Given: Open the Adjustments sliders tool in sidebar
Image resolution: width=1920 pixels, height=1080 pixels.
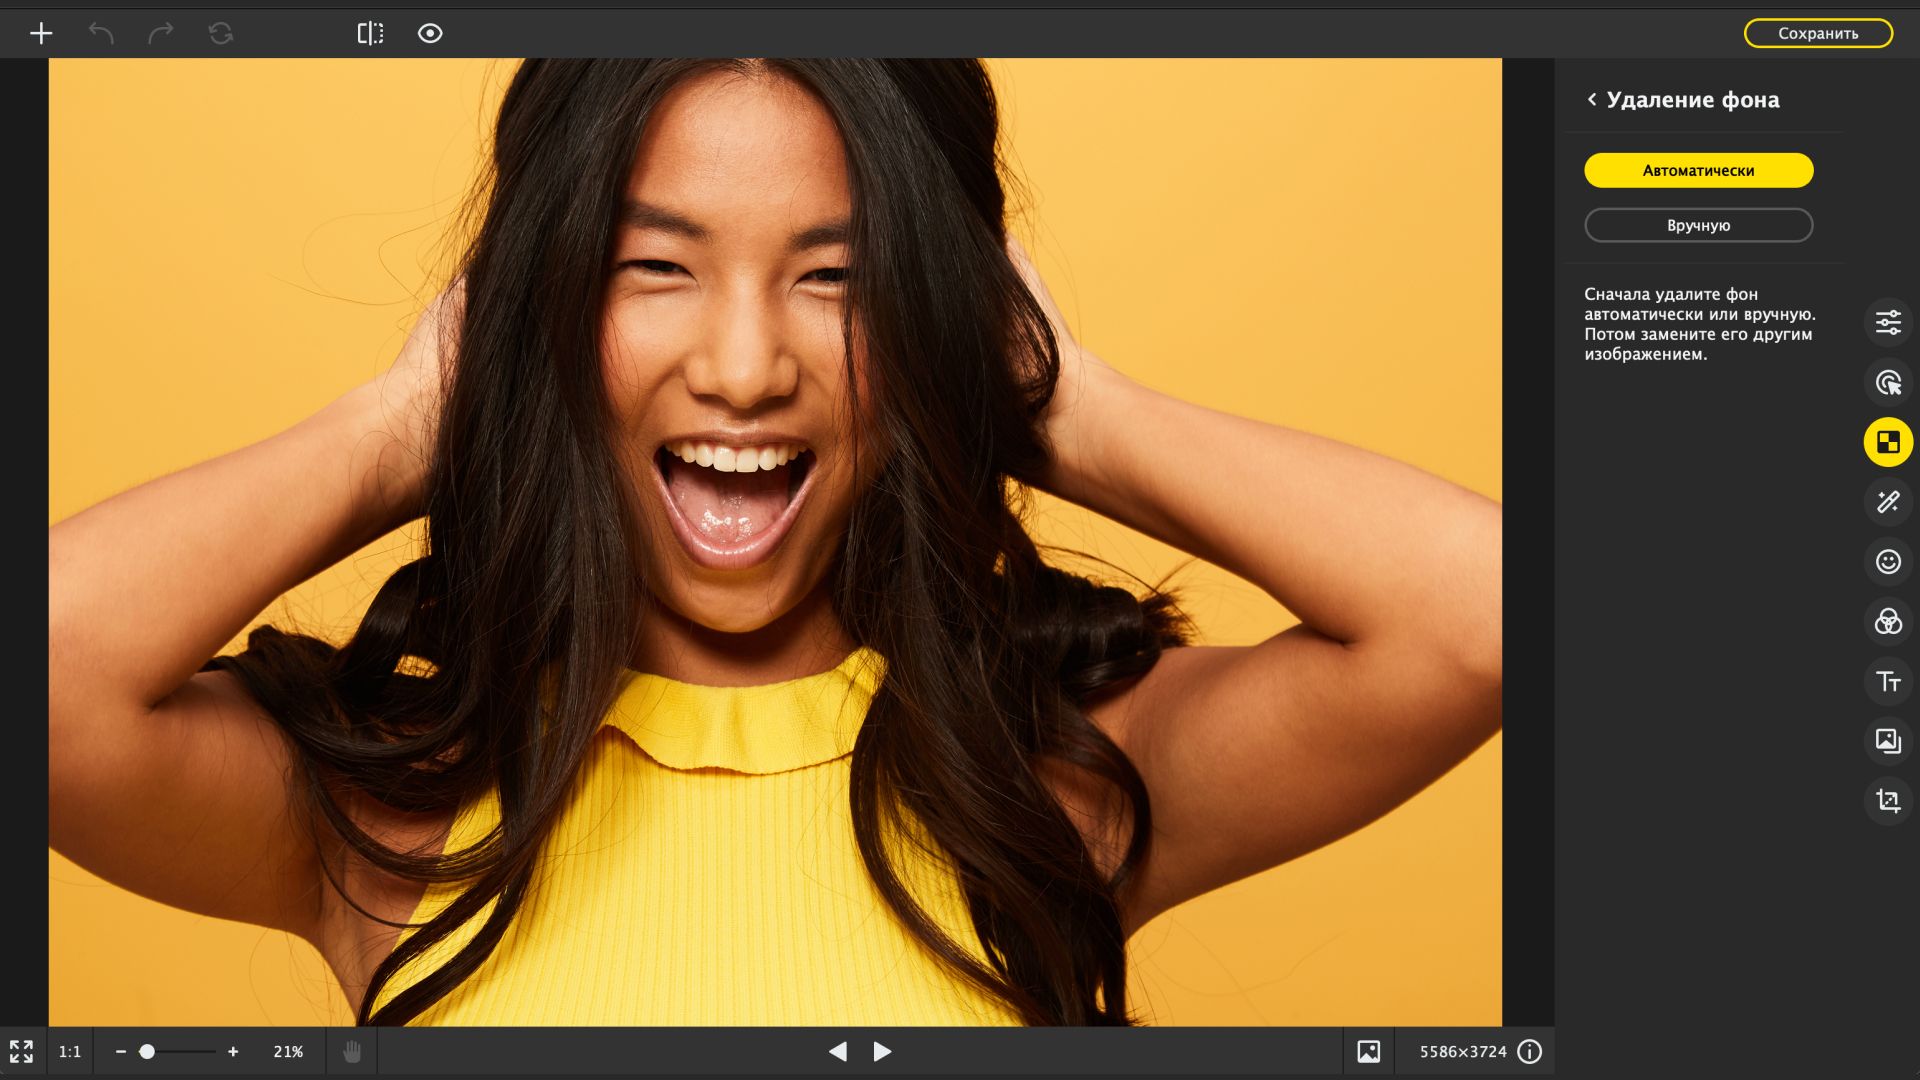Looking at the screenshot, I should coord(1888,322).
